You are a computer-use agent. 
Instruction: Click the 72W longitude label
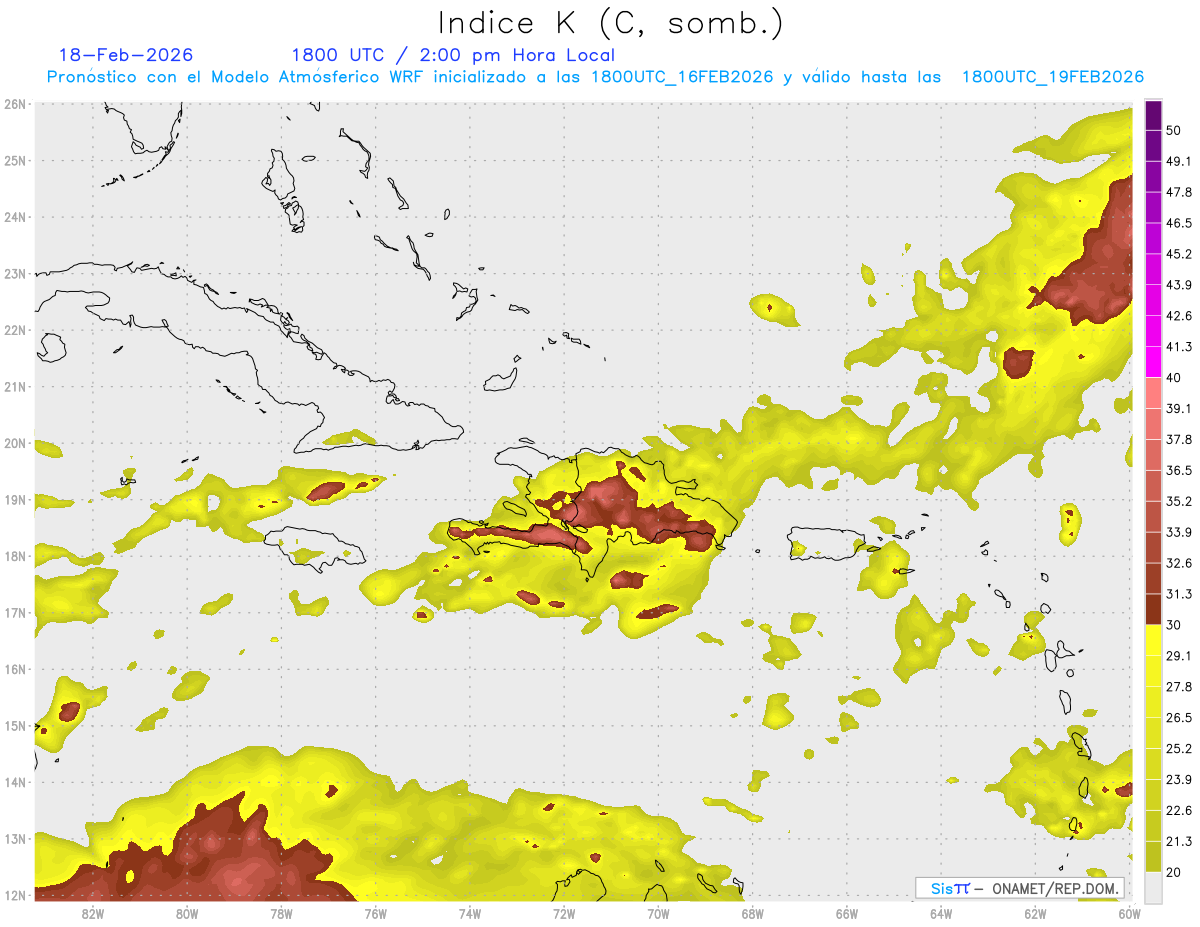564,913
